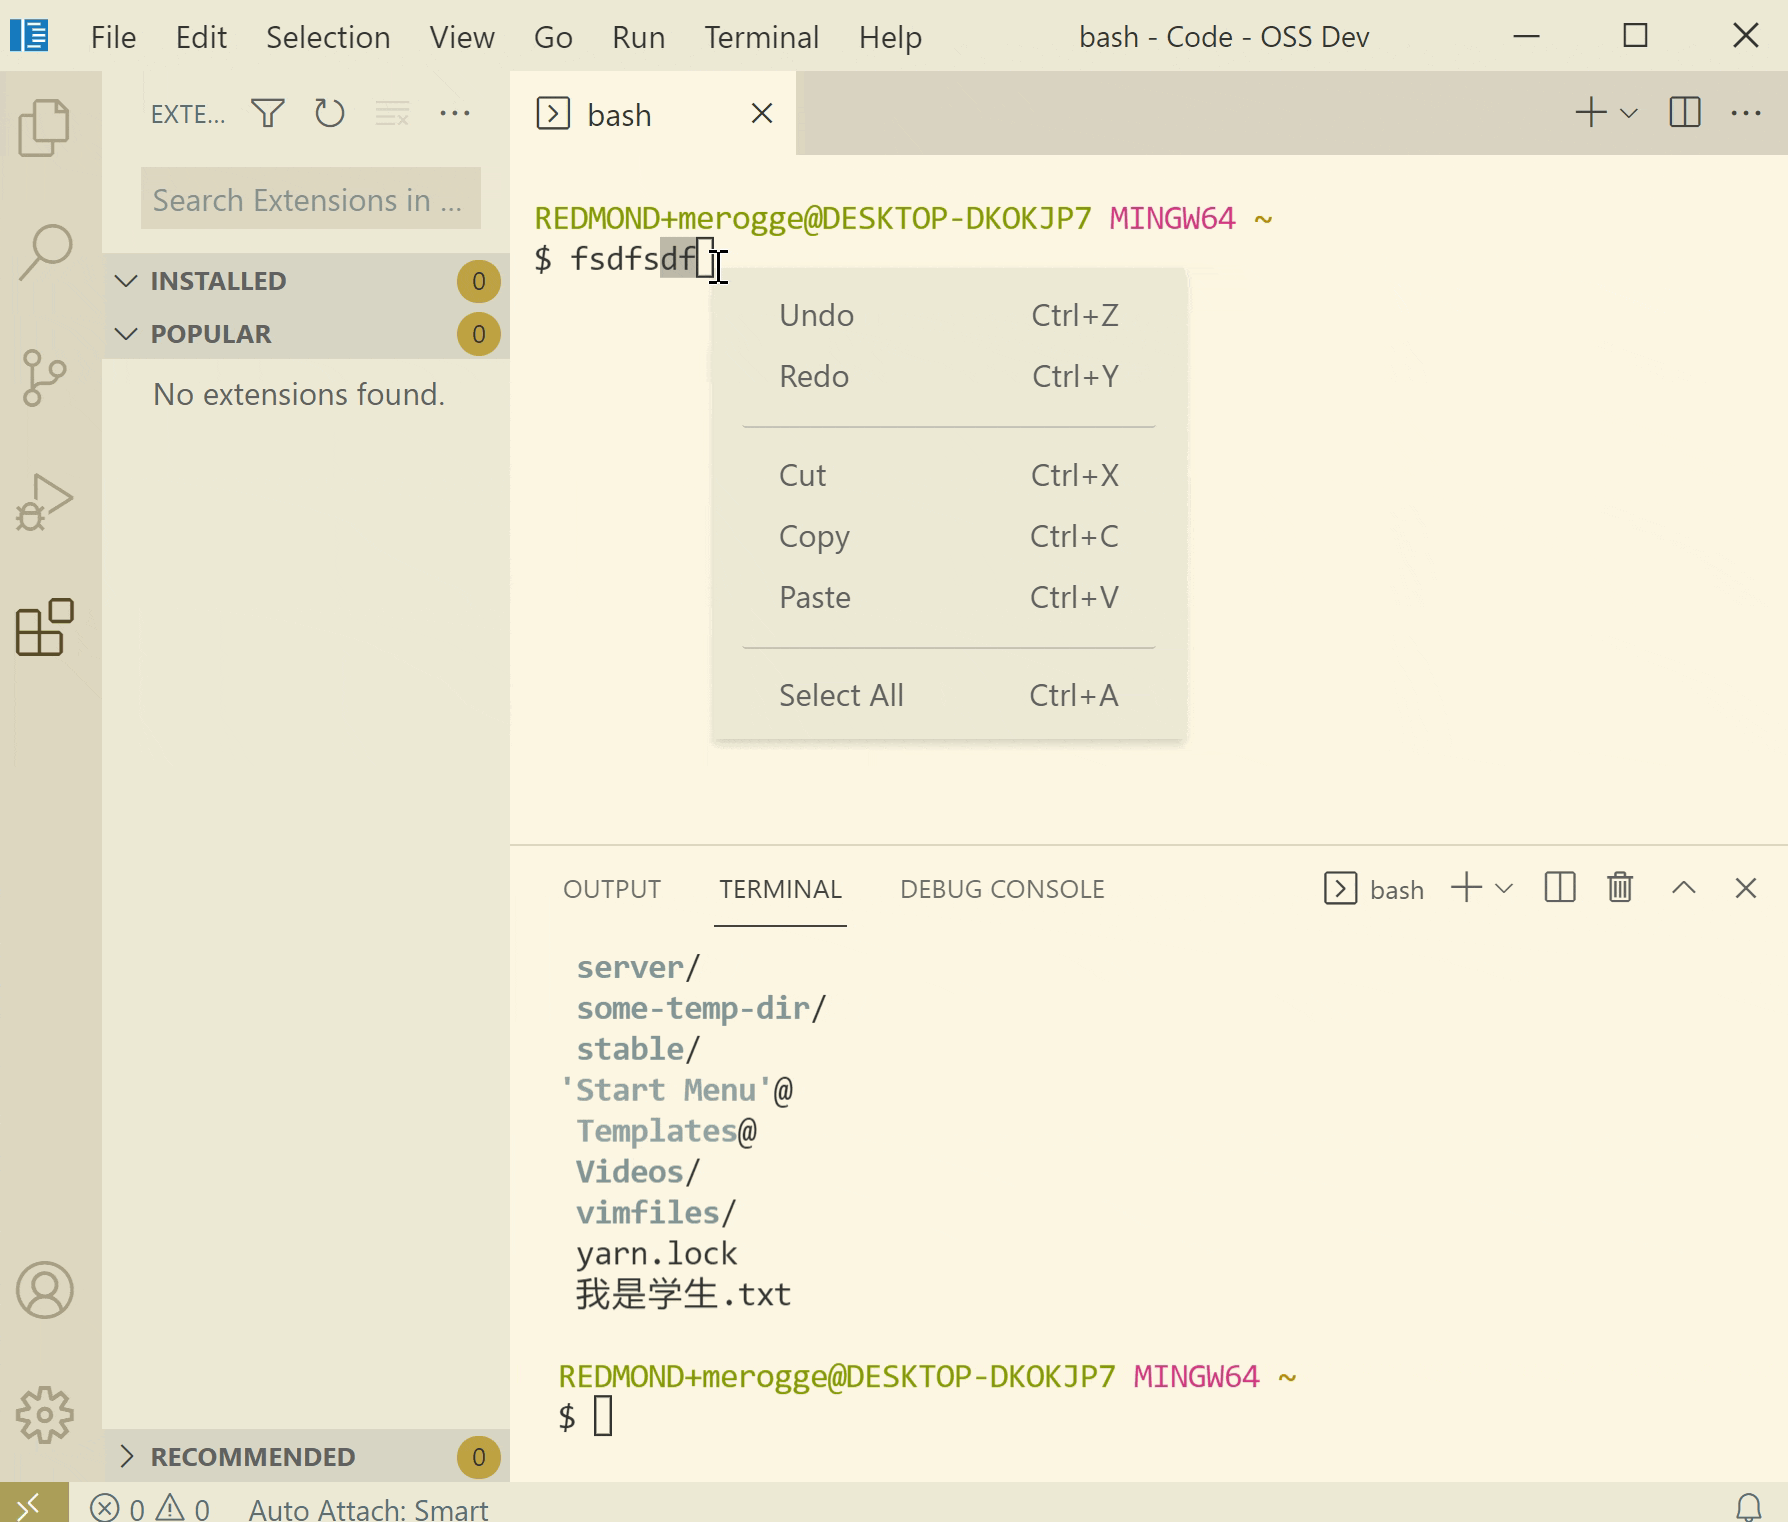Choose Select All from the context menu
Image resolution: width=1788 pixels, height=1522 pixels.
841,694
